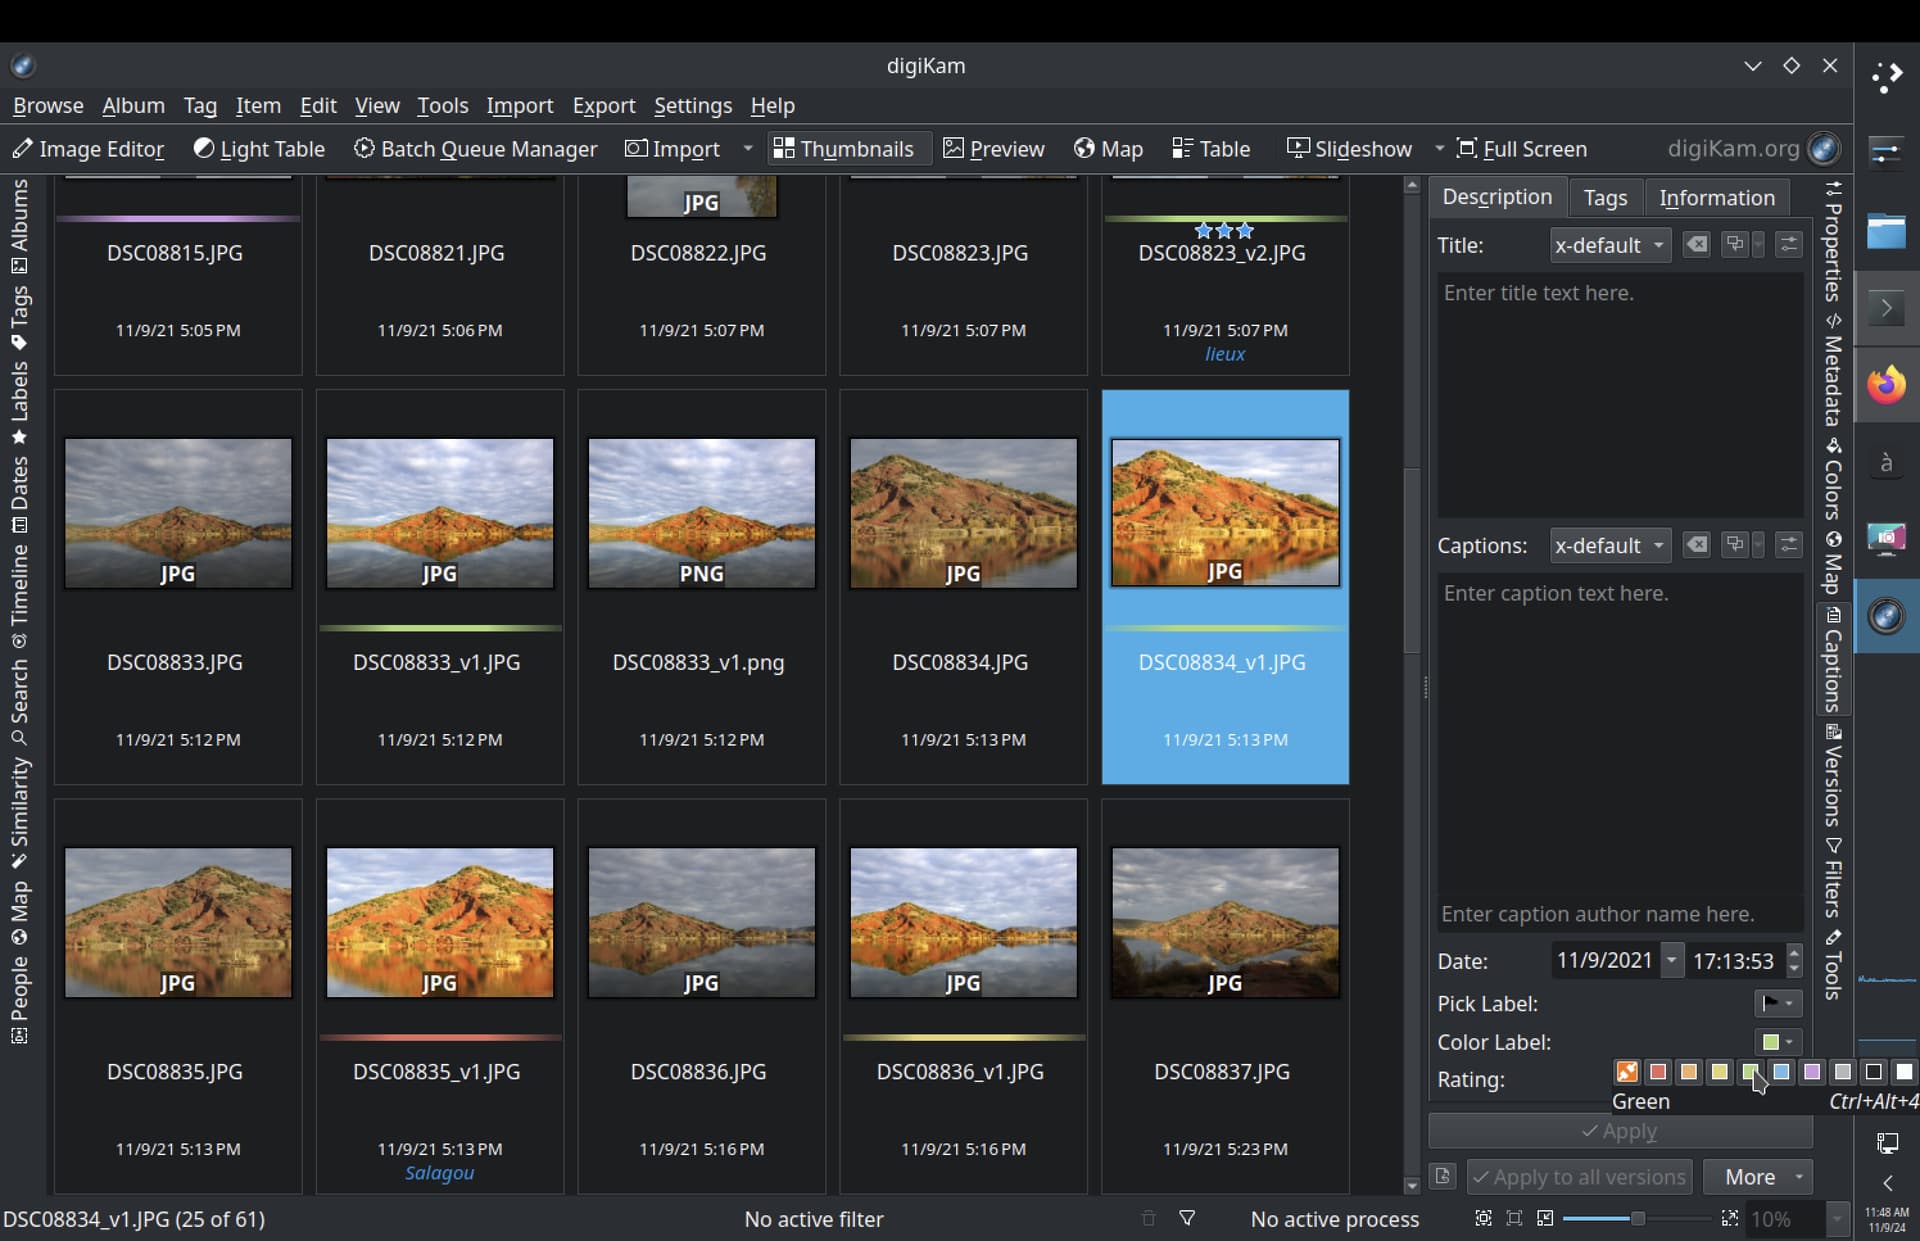Click the caption author name field

1620,914
